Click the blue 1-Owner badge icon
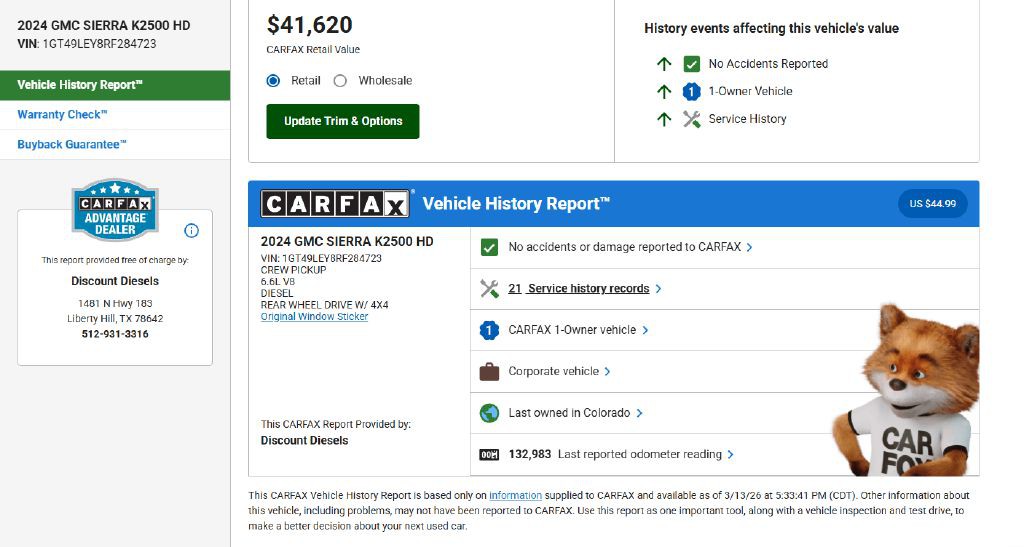The height and width of the screenshot is (547, 1024). (489, 330)
